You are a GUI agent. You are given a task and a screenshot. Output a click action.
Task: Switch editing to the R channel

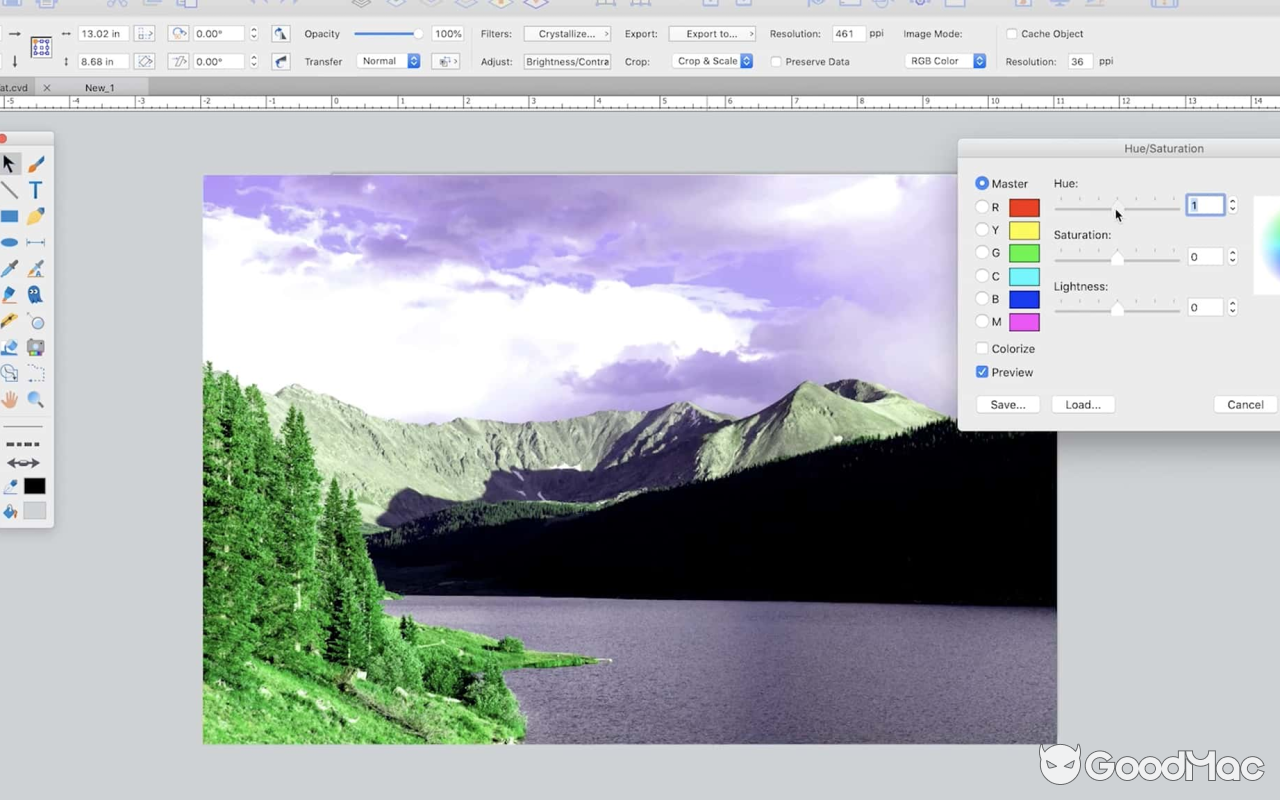pyautogui.click(x=983, y=207)
